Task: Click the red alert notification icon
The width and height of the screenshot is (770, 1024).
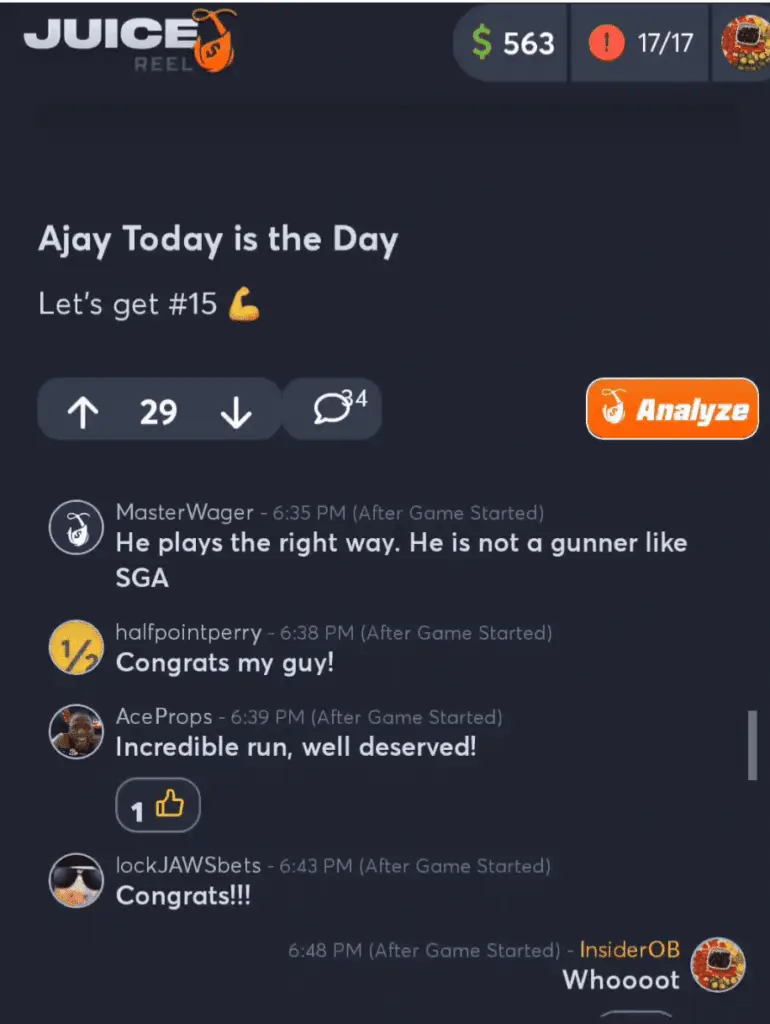Action: [x=606, y=43]
